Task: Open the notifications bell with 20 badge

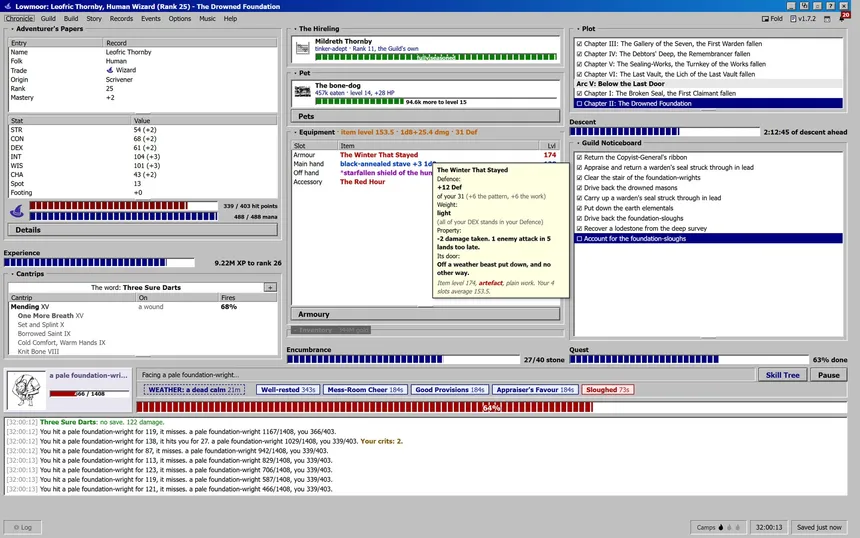Action: 844,18
